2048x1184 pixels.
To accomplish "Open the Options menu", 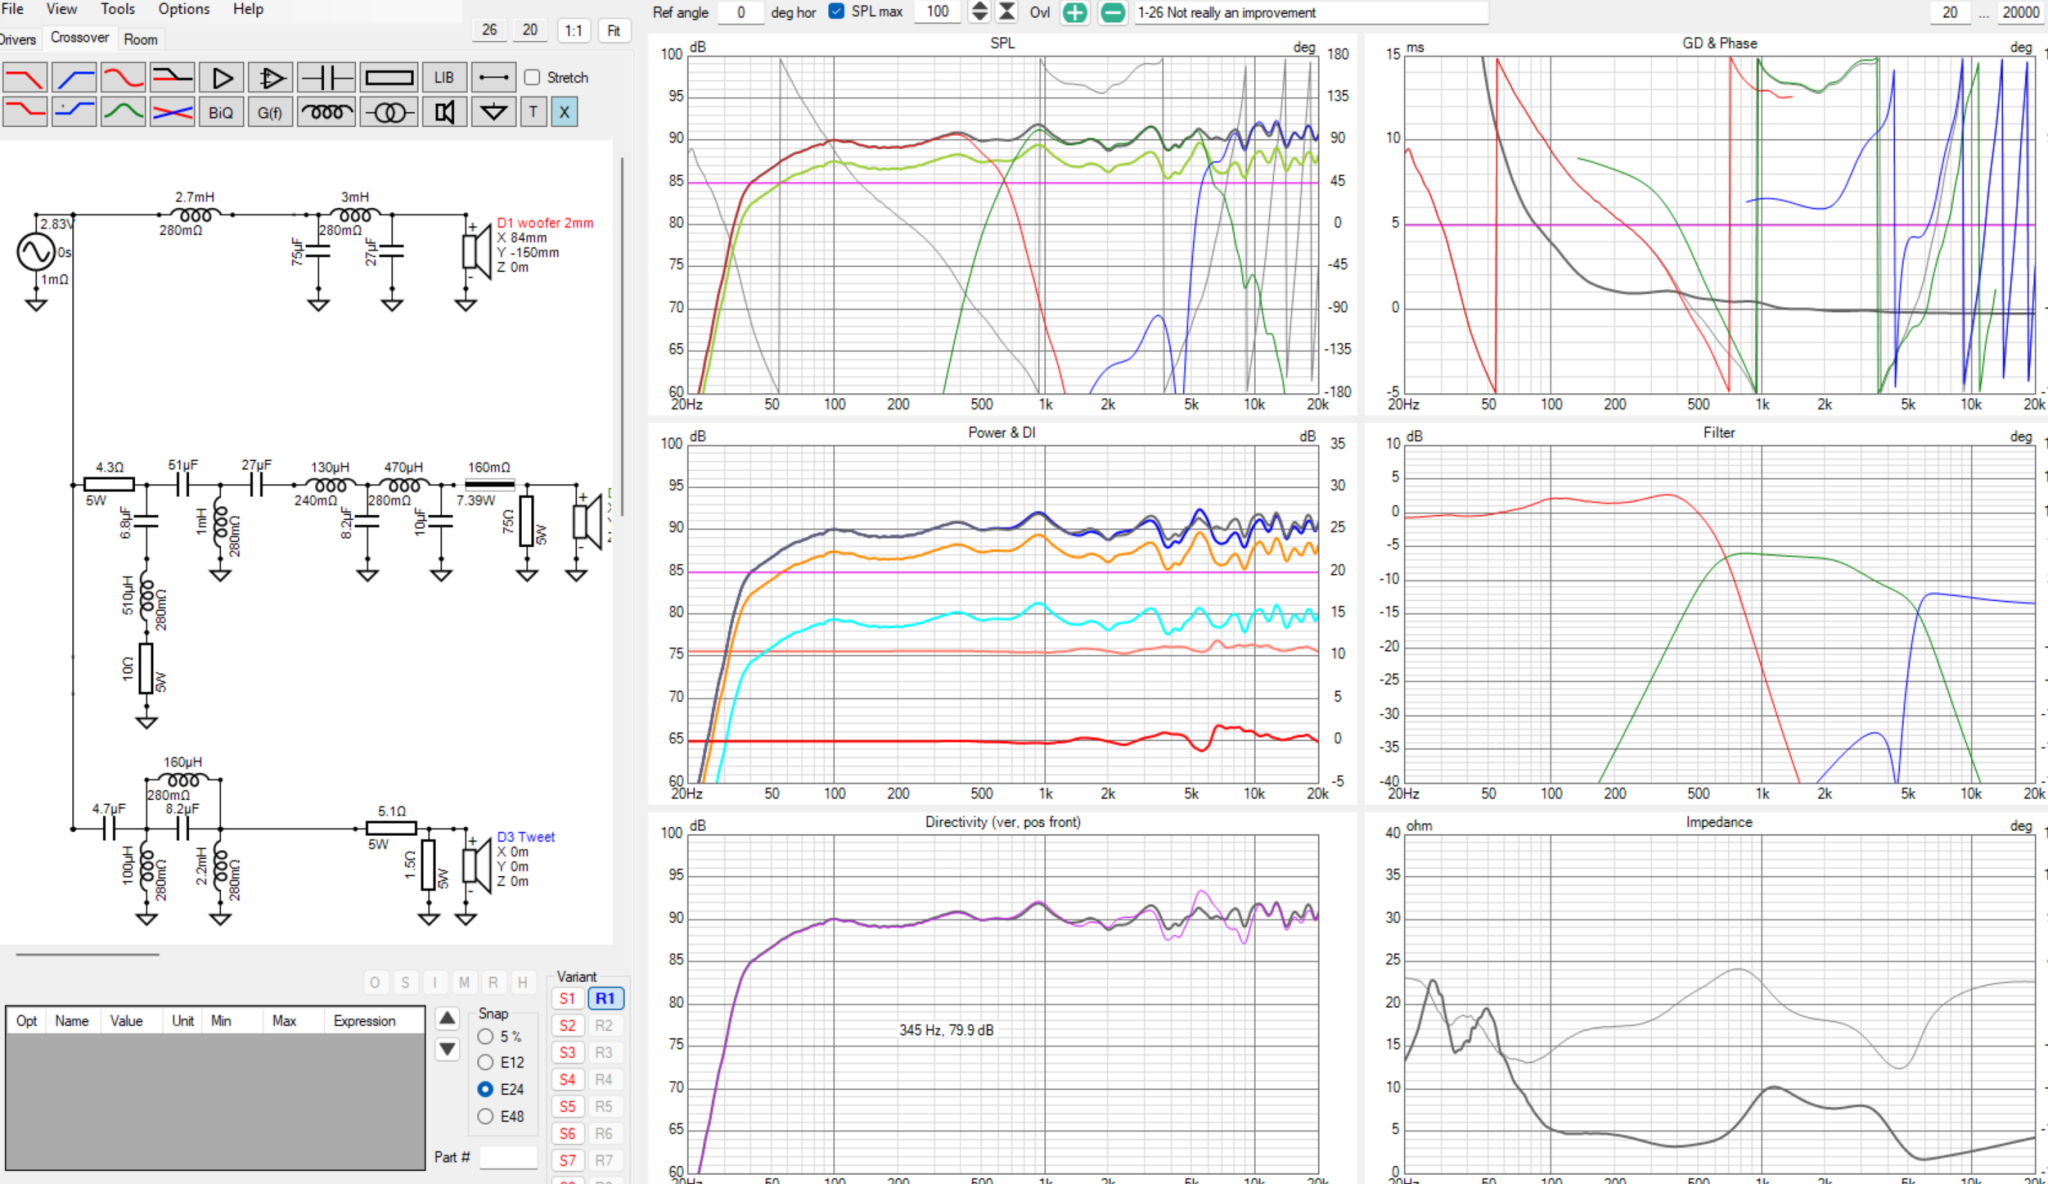I will pos(184,9).
